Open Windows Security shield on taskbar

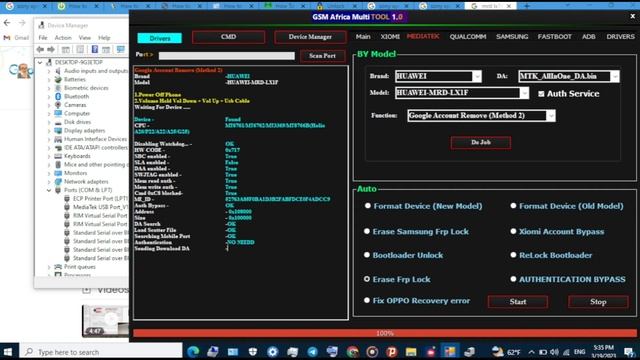[253, 351]
